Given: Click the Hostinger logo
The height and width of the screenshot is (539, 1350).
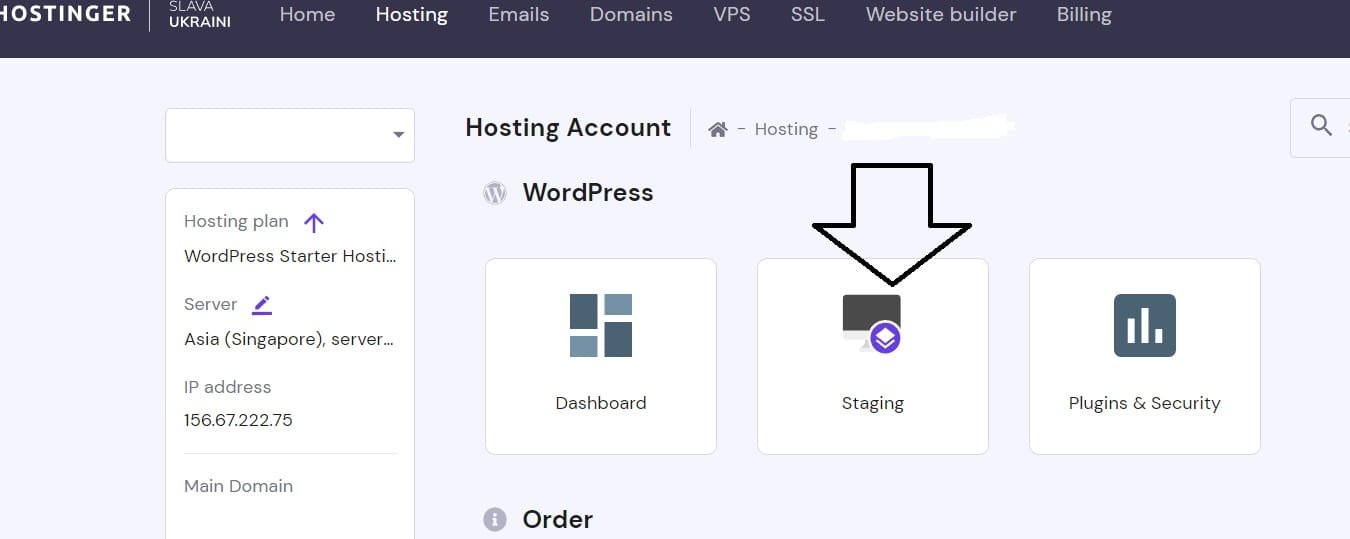Looking at the screenshot, I should coord(65,14).
